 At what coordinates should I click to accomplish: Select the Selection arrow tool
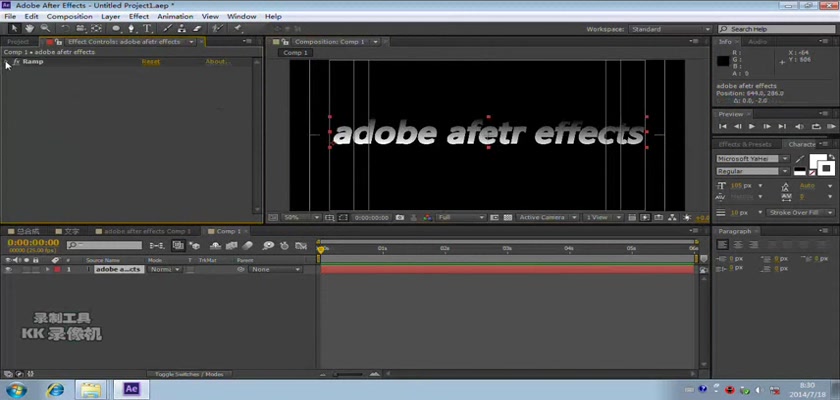coord(14,29)
